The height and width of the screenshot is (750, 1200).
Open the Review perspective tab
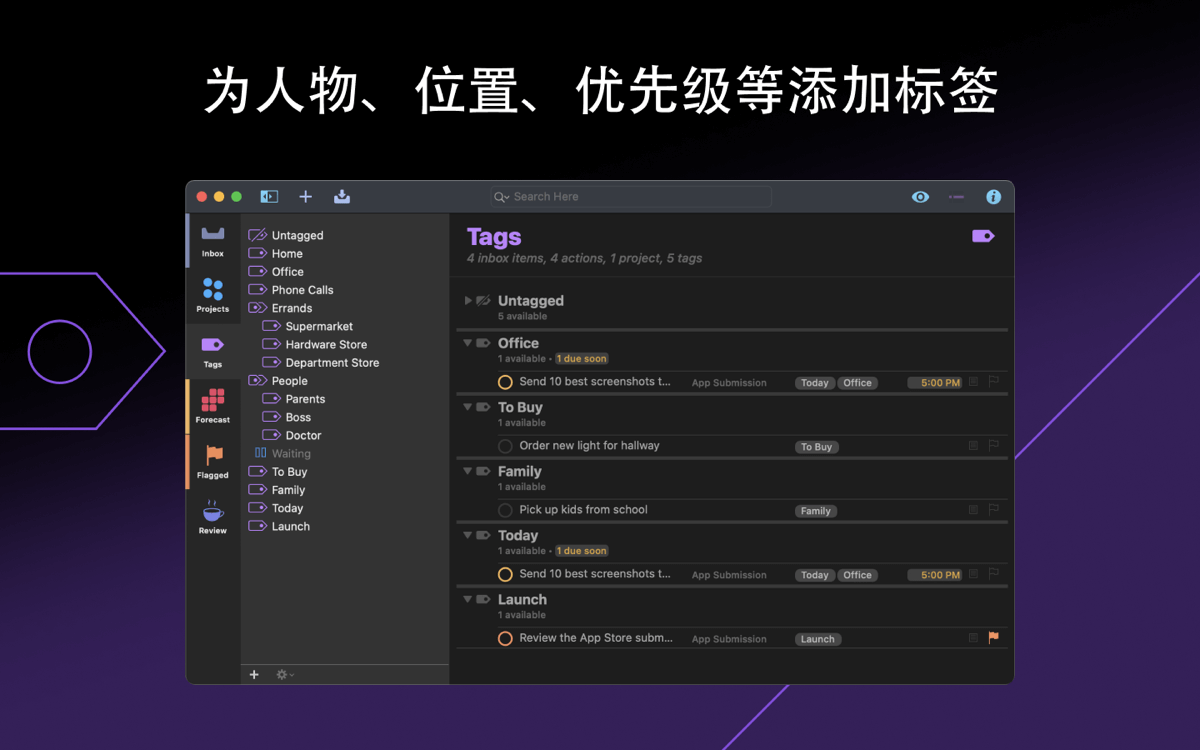212,517
